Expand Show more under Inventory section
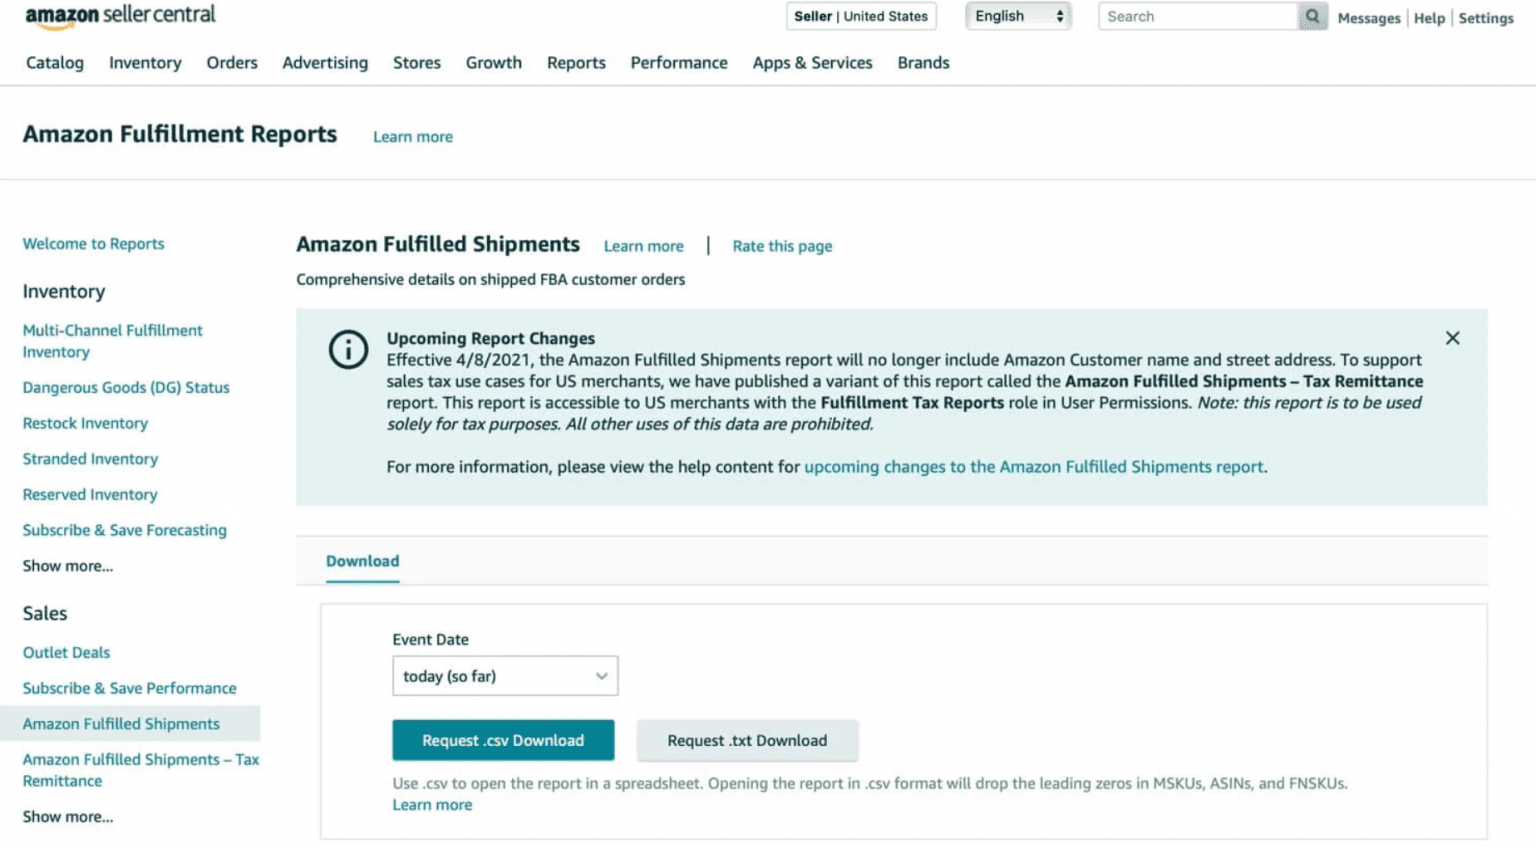 (67, 565)
